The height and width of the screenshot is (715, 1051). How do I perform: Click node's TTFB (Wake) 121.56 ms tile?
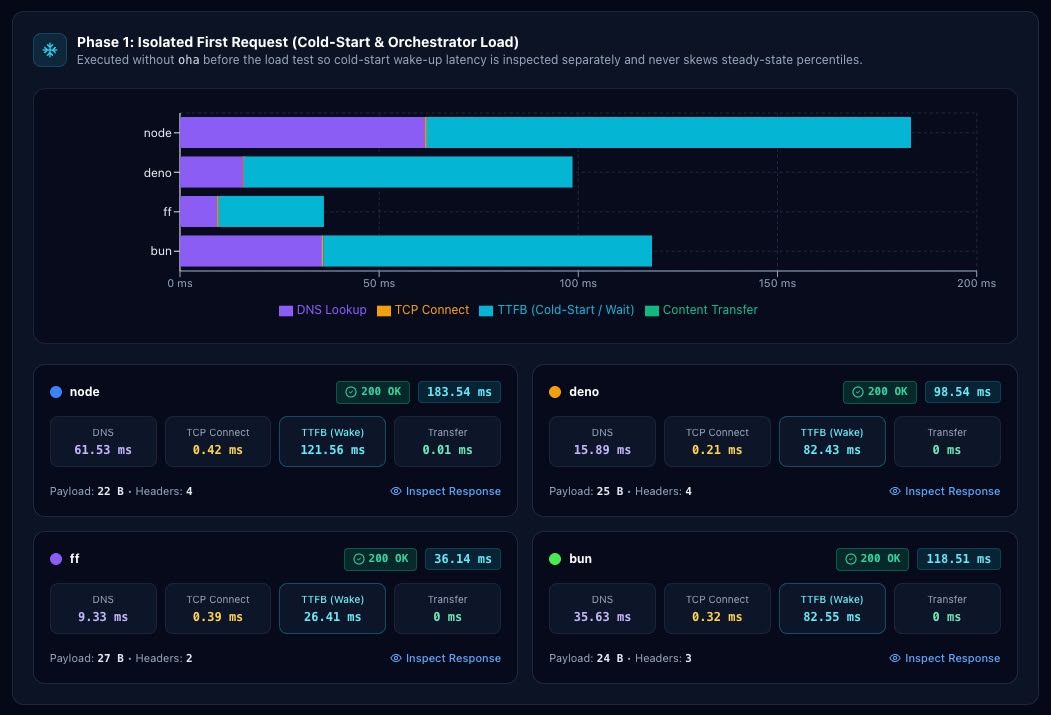click(332, 442)
